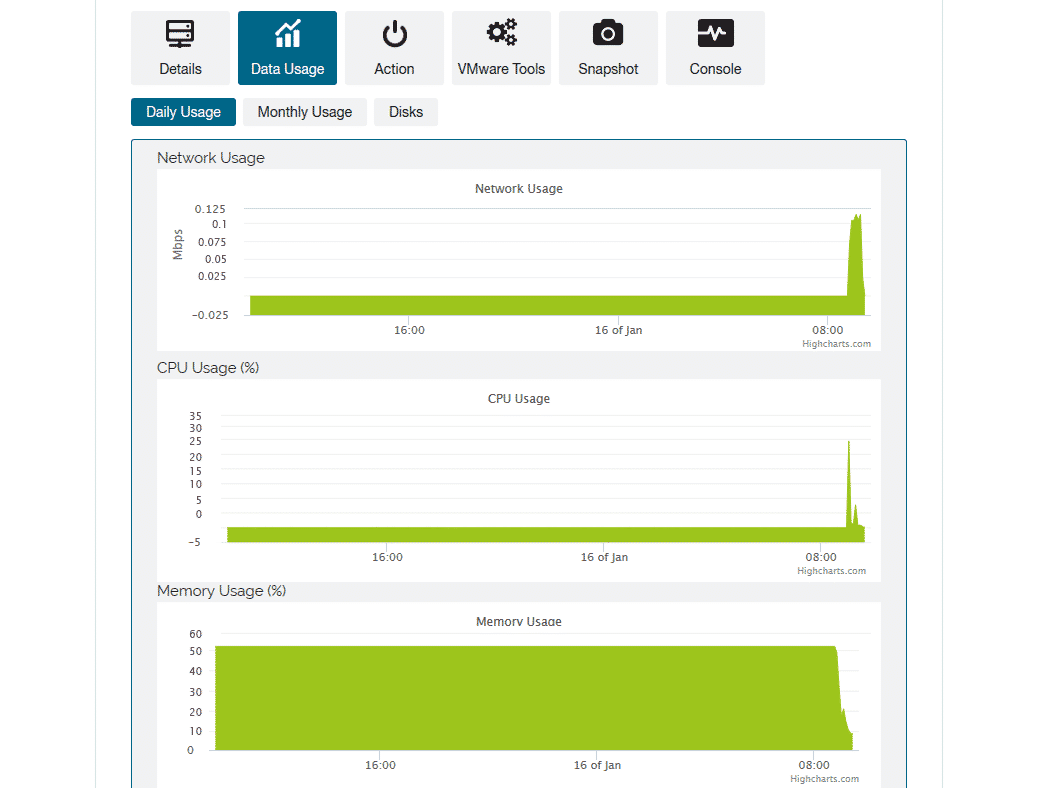
Task: Click the 16:00 label on Memory chart
Action: coord(380,765)
